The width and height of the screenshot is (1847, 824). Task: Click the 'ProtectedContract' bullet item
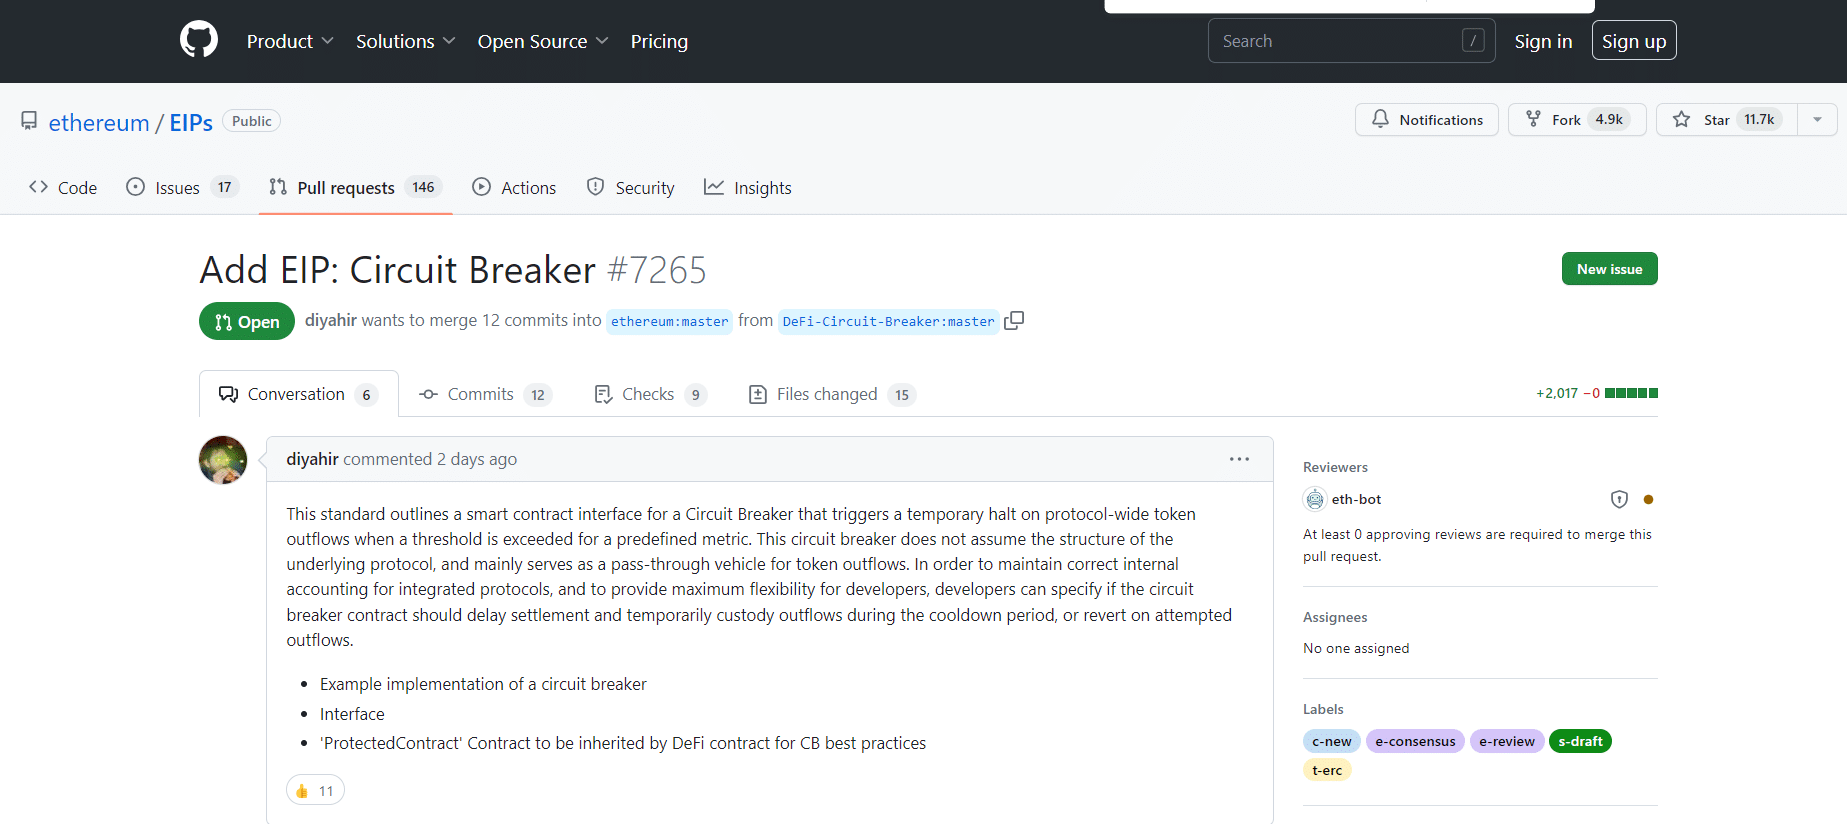tap(623, 743)
